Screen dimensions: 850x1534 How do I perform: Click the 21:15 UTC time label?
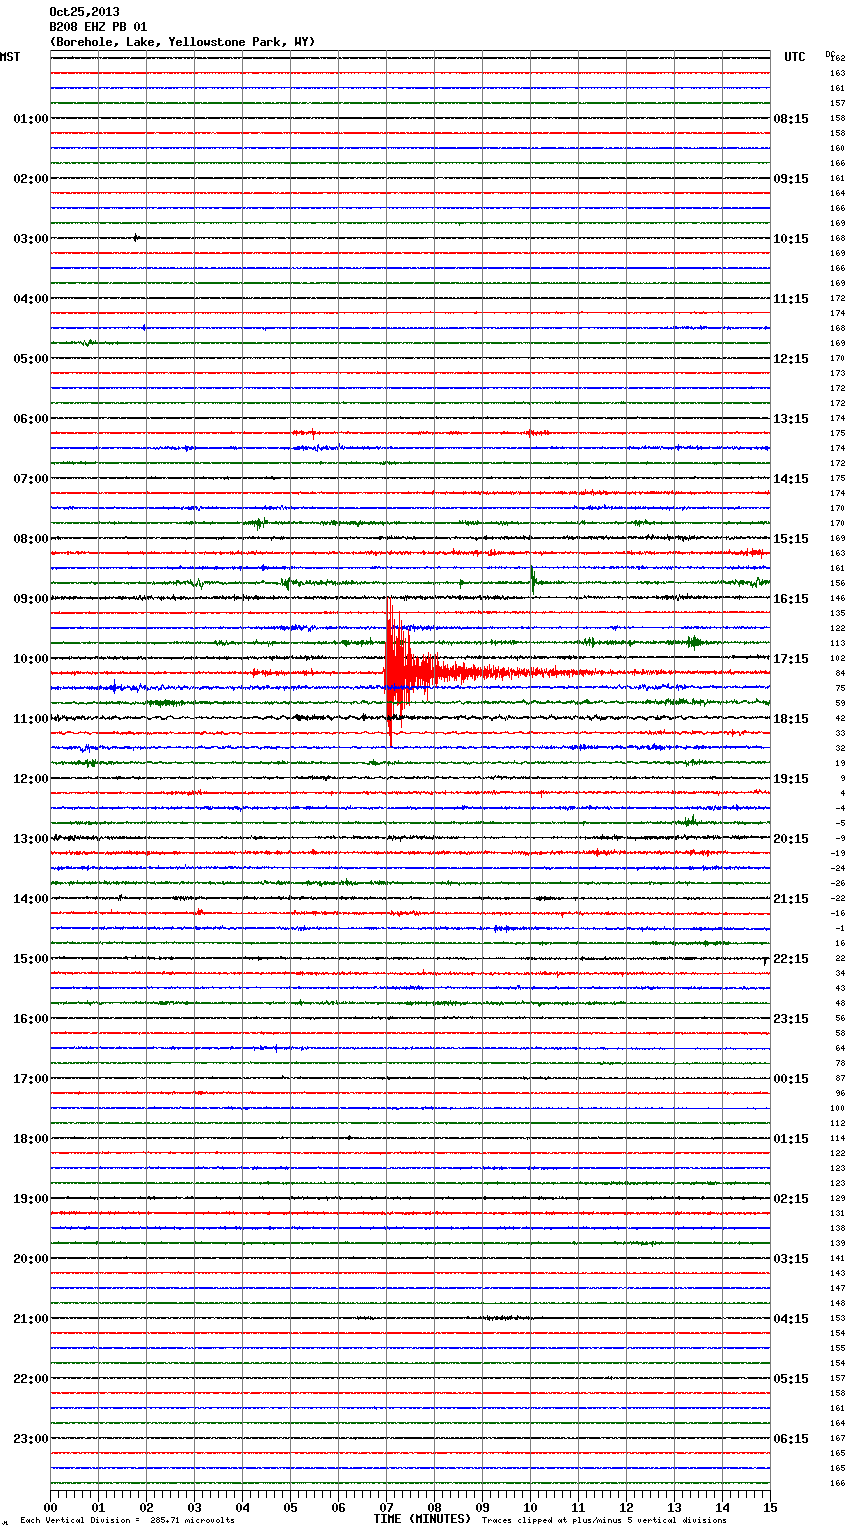[791, 899]
